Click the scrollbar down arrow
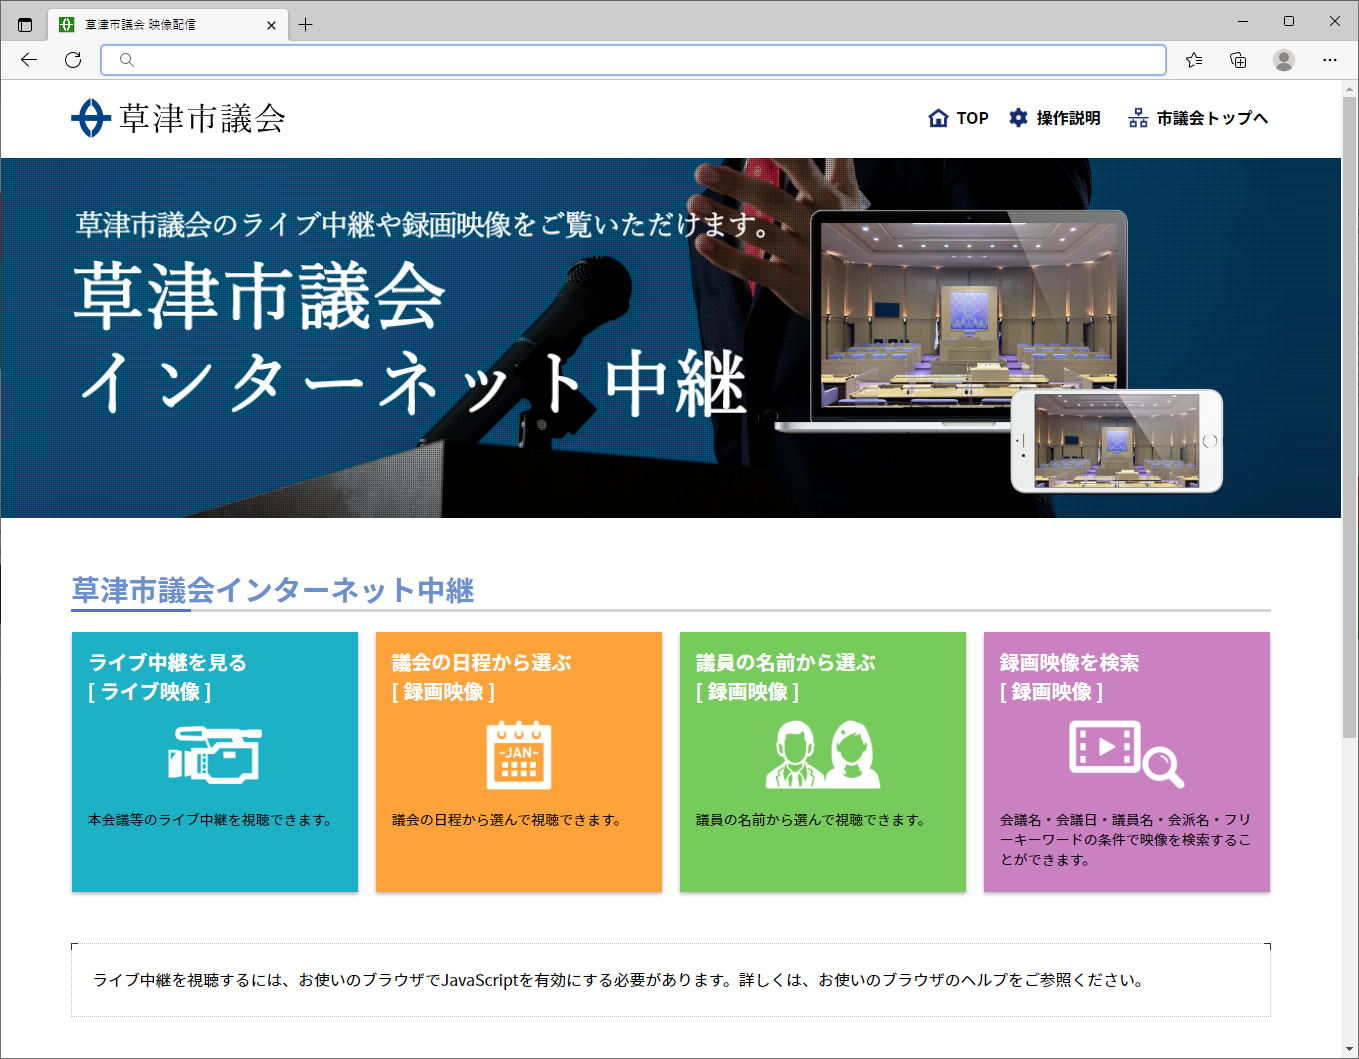Viewport: 1359px width, 1059px height. pos(1349,1049)
